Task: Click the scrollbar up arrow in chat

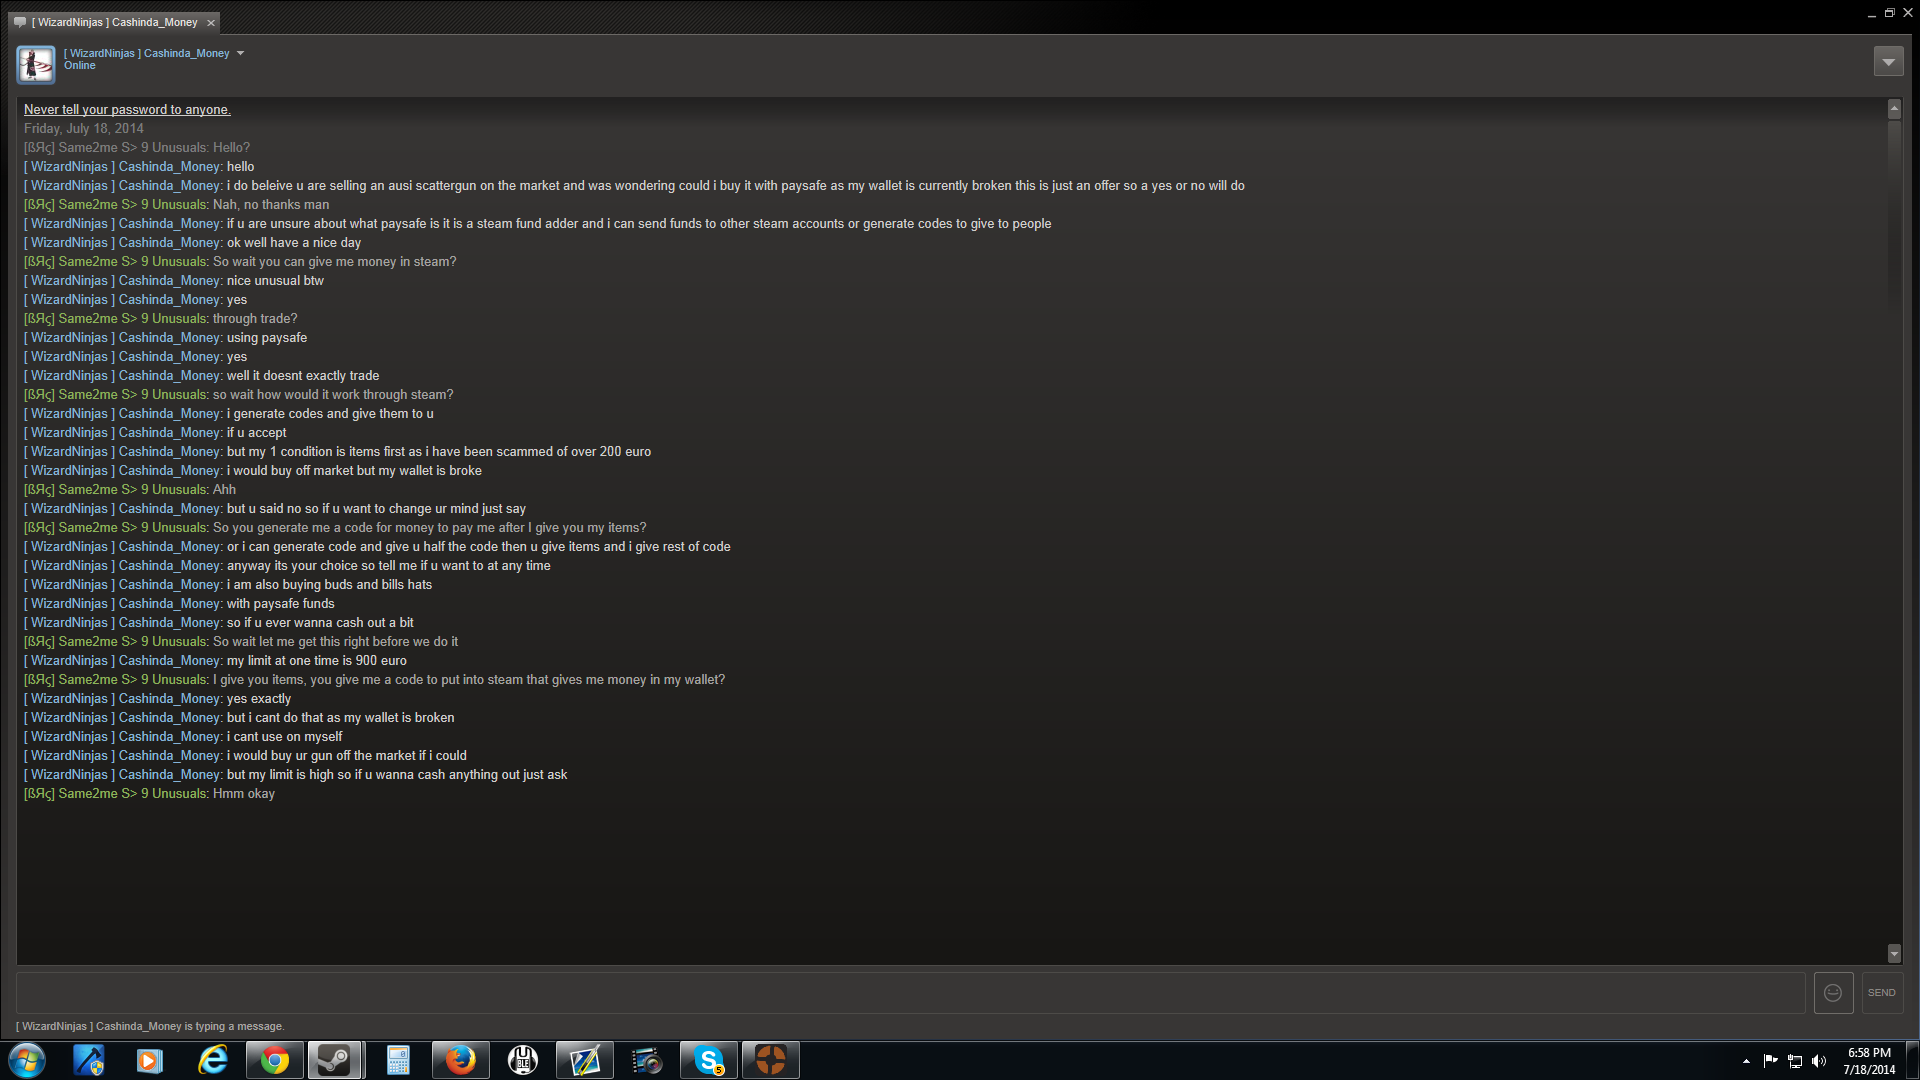Action: click(1894, 108)
